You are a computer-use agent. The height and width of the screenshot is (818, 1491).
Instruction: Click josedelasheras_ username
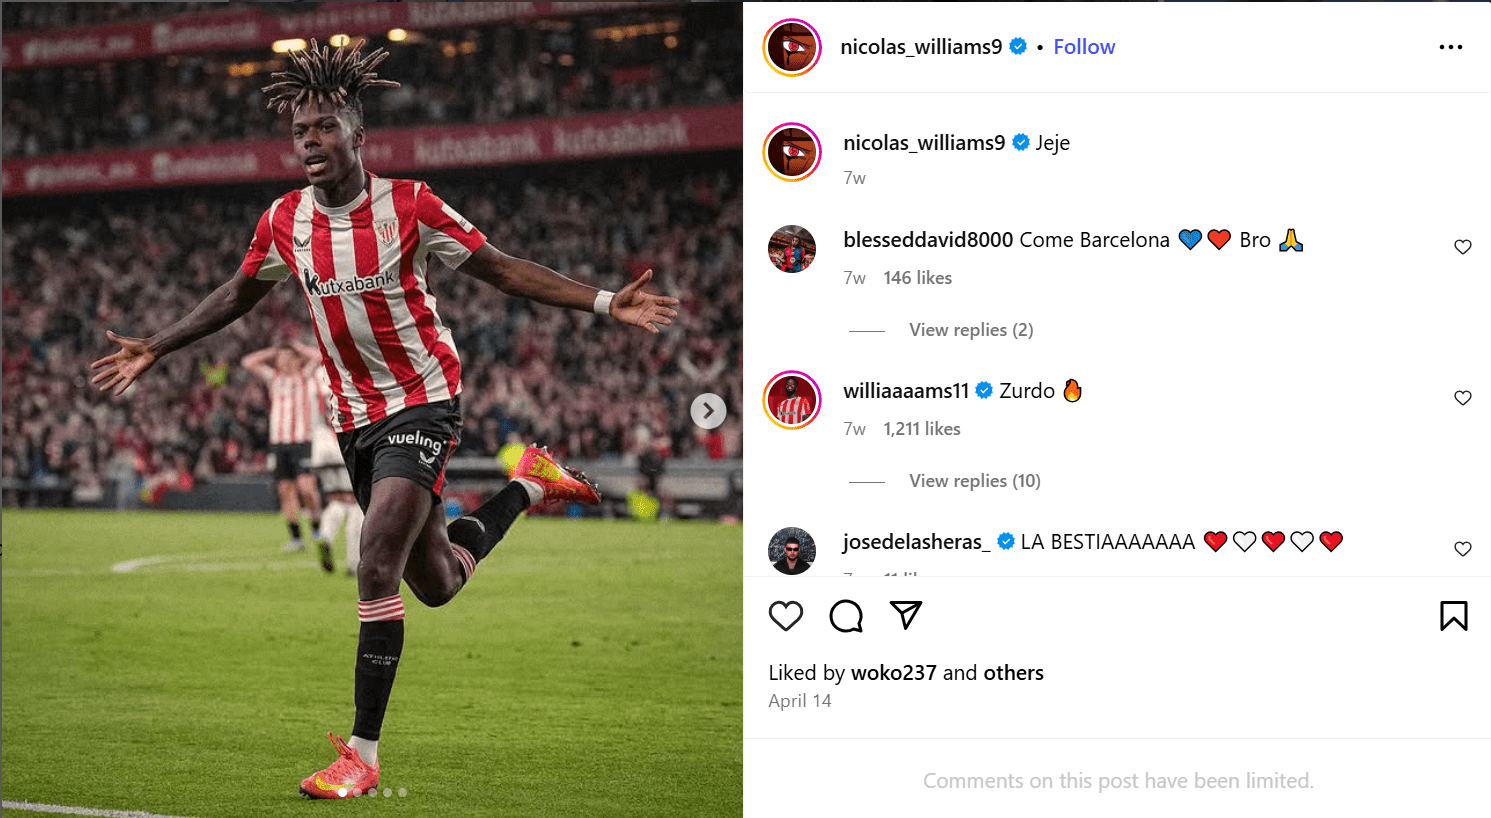coord(917,542)
